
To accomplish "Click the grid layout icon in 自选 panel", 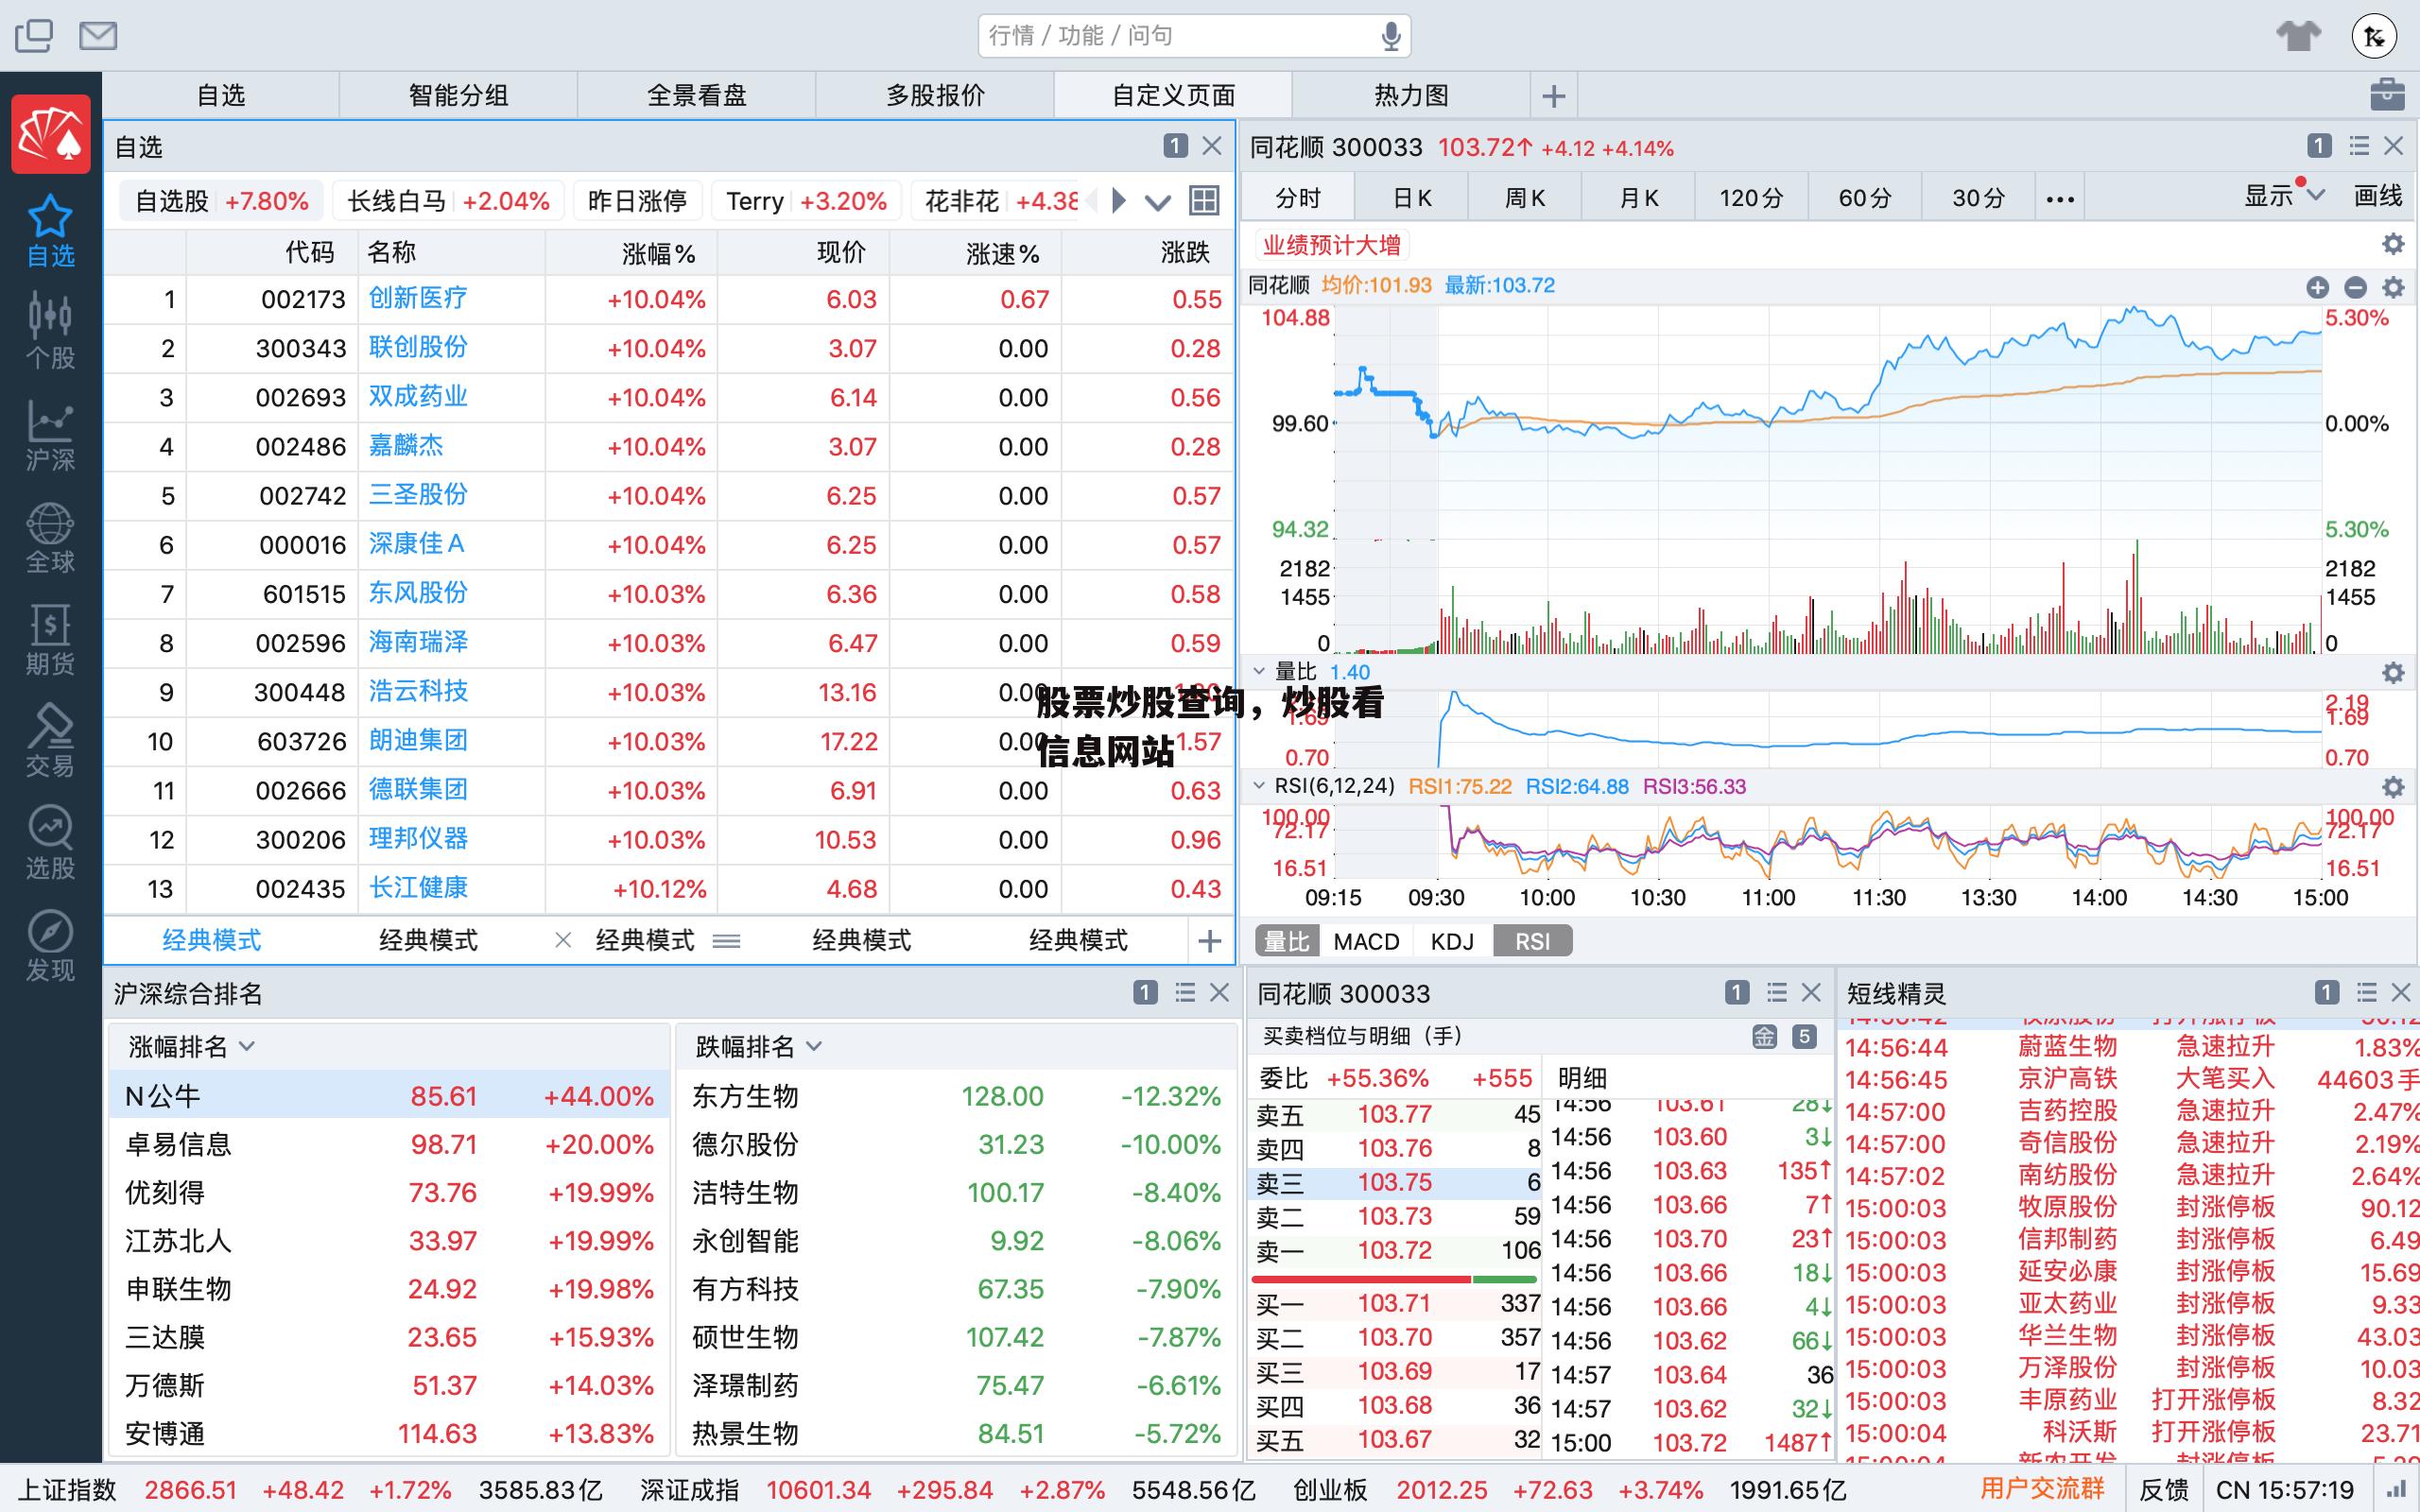I will (1204, 201).
